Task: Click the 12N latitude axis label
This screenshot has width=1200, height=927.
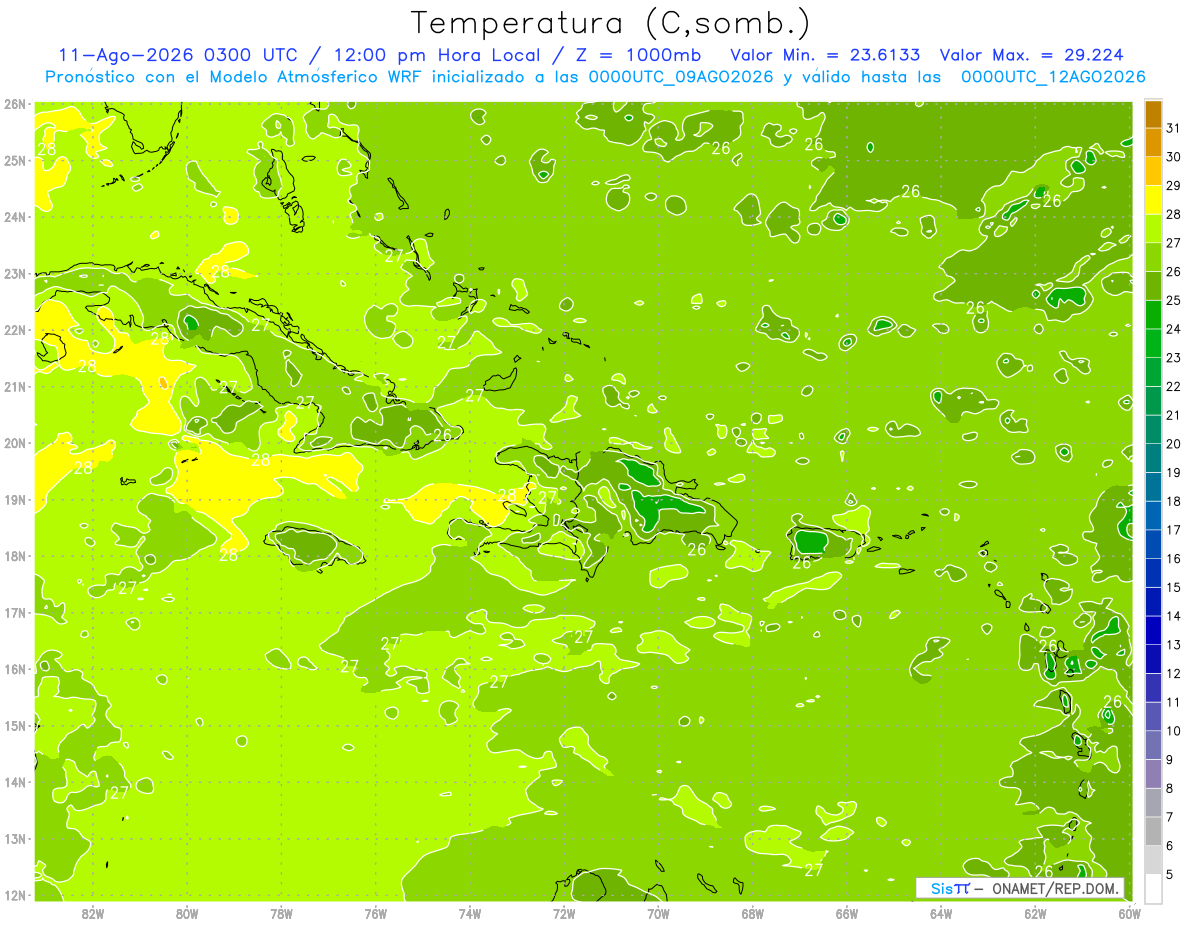Action: (15, 895)
